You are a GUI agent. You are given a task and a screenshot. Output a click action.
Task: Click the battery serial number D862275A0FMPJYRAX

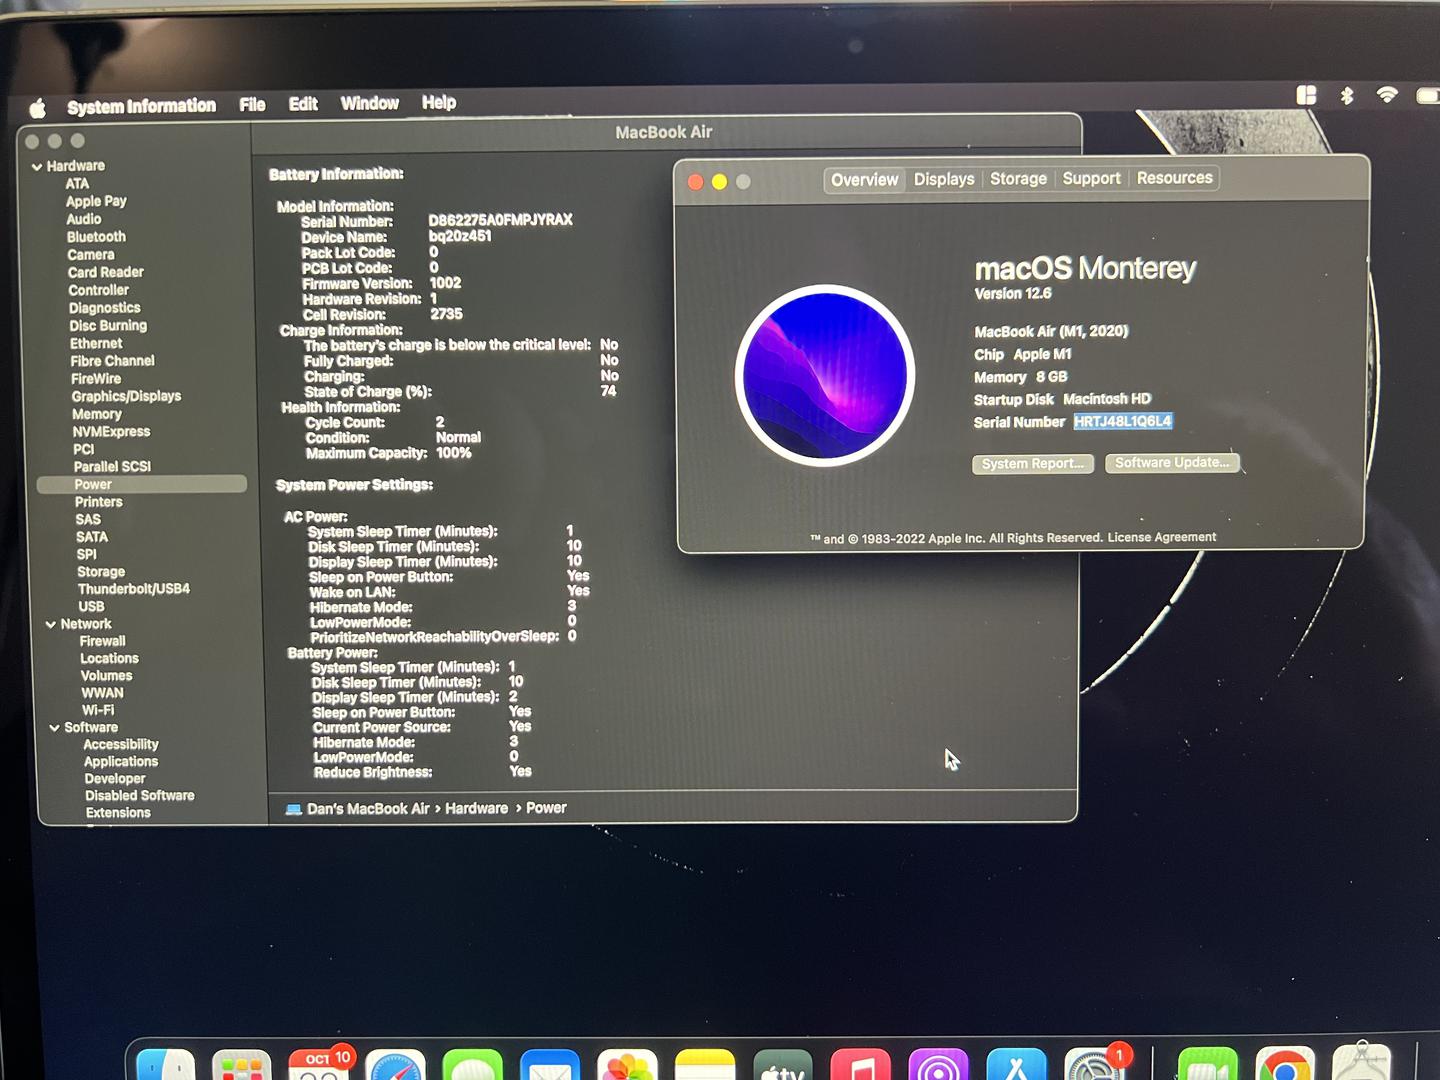(x=500, y=220)
